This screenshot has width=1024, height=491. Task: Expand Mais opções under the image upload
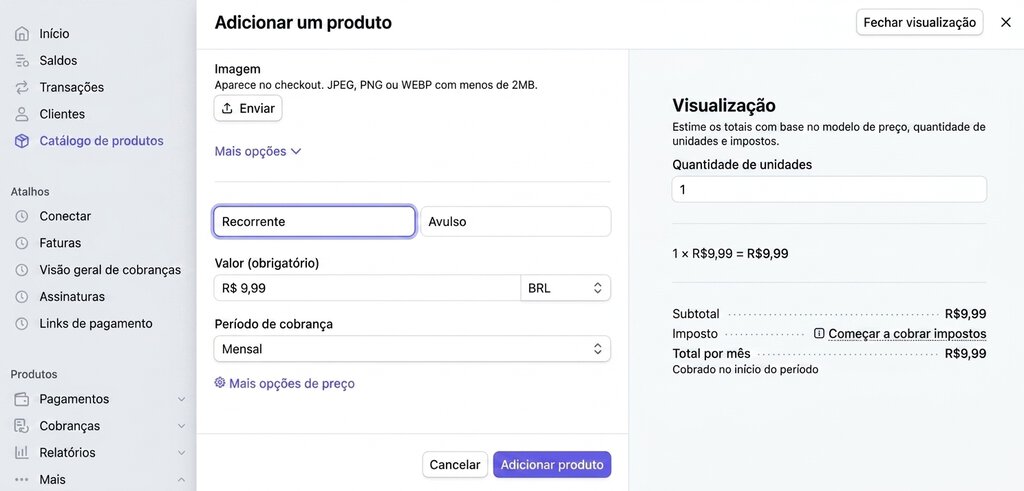(x=258, y=151)
